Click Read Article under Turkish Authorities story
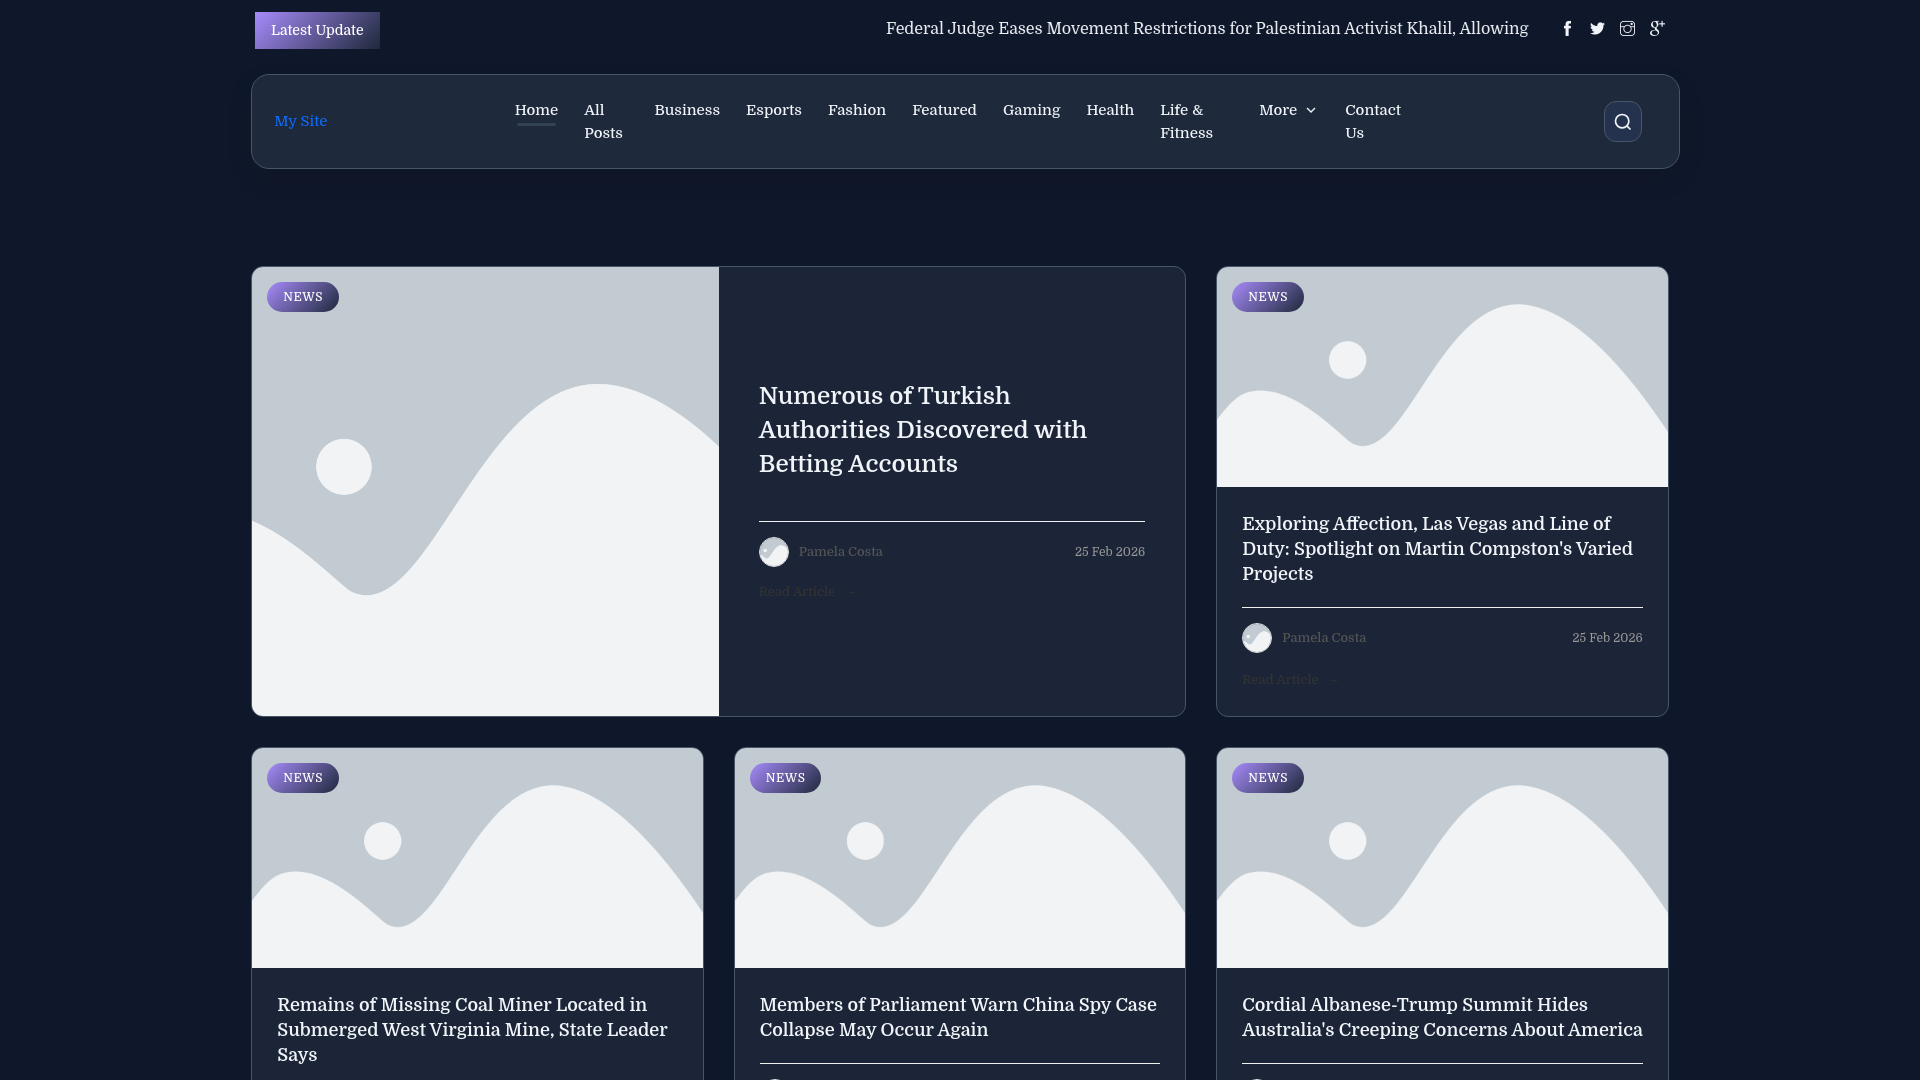 pos(806,592)
